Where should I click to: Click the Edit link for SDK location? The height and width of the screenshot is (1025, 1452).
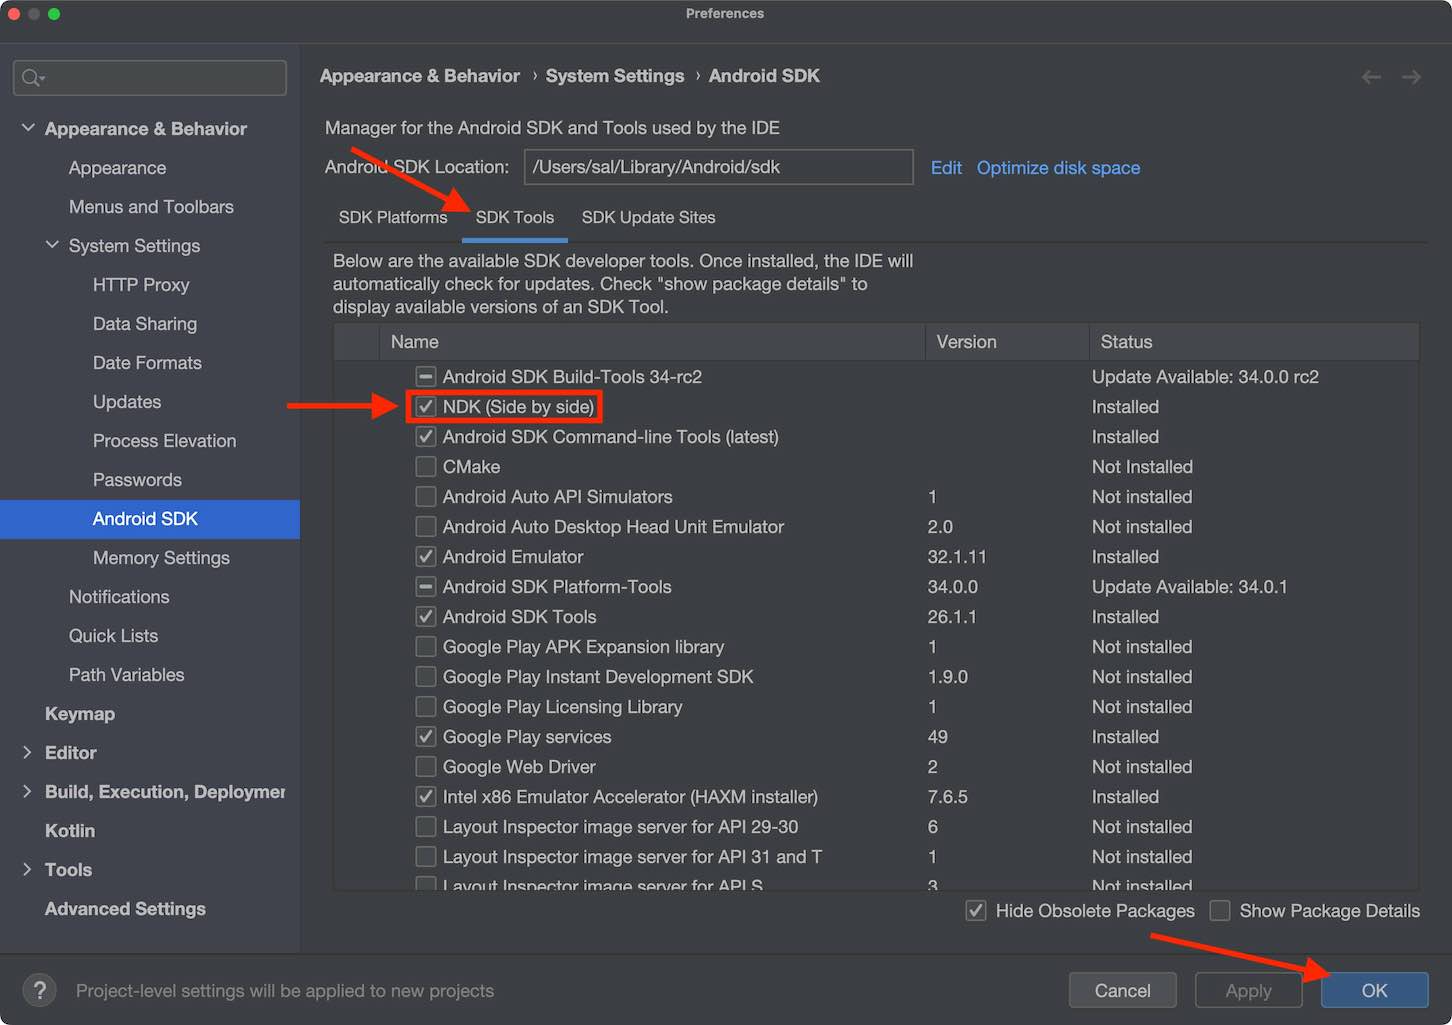click(x=945, y=167)
